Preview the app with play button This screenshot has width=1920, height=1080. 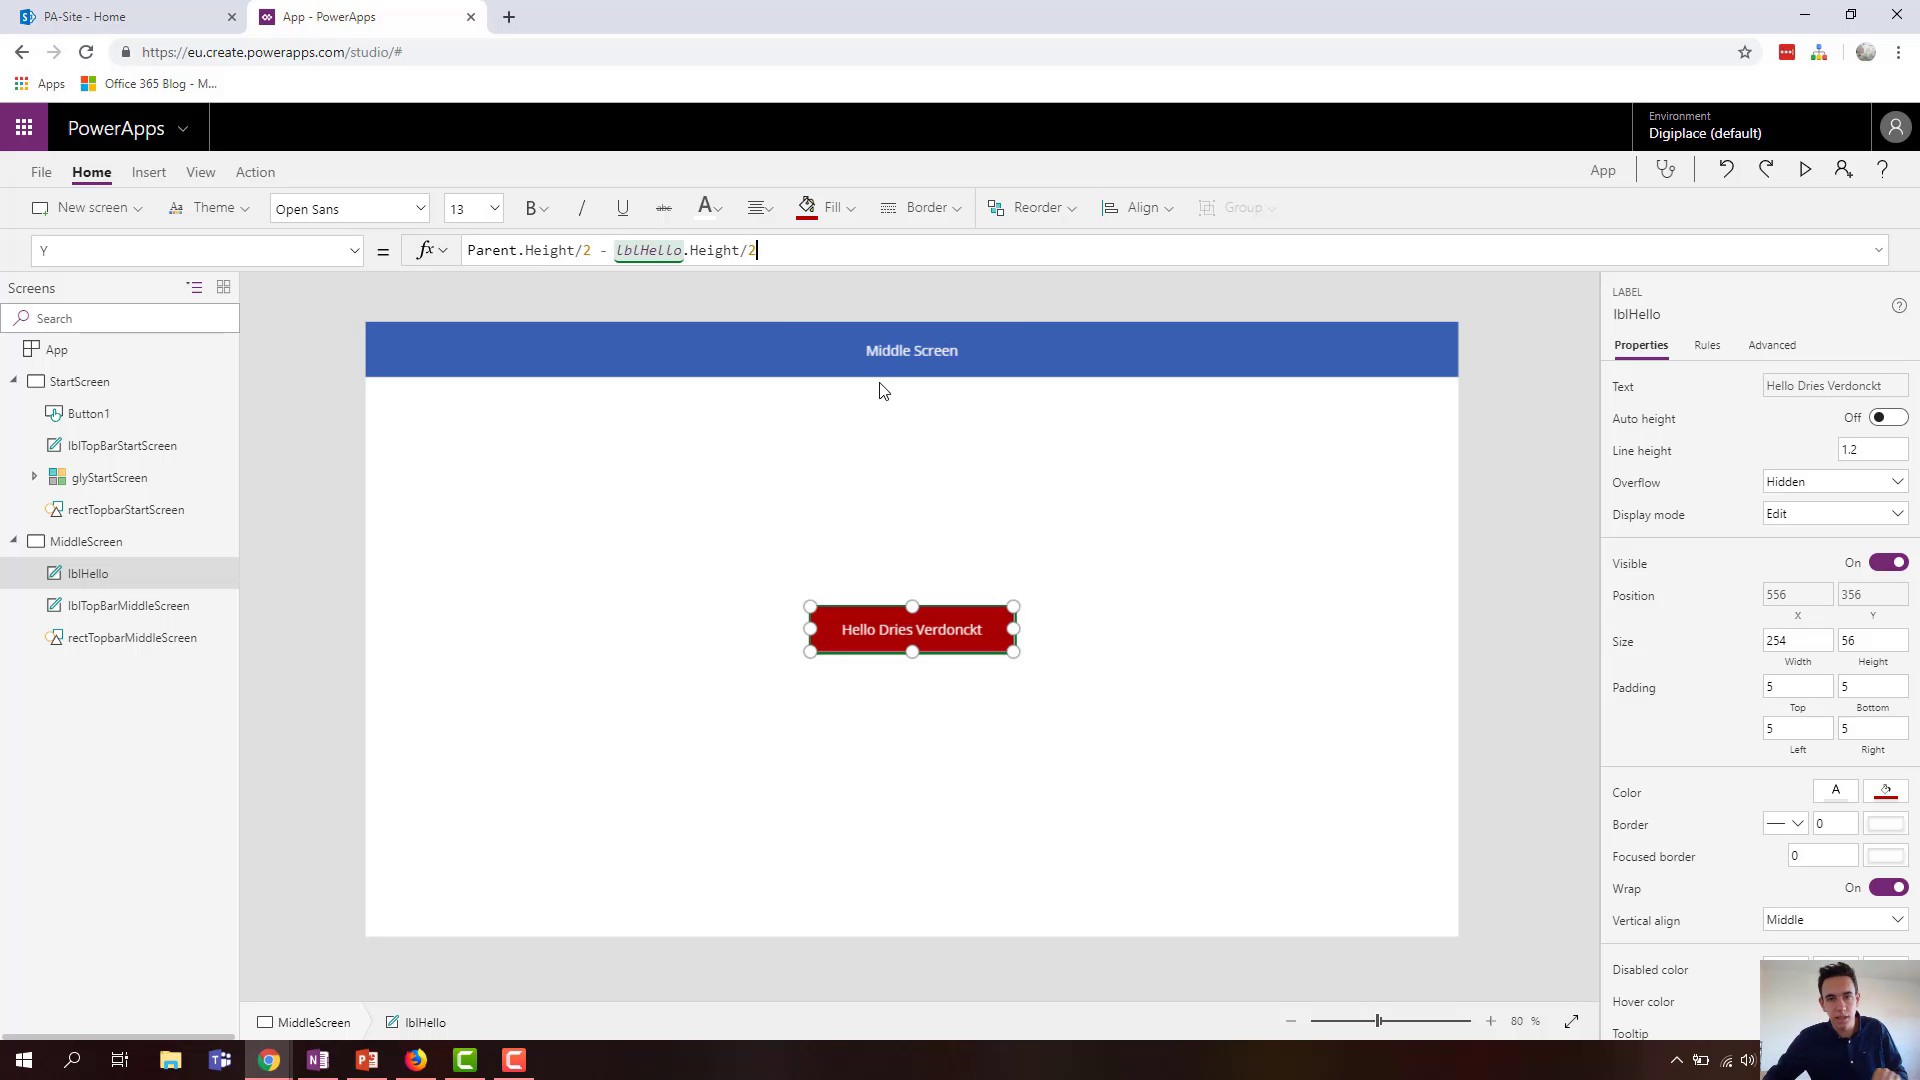pyautogui.click(x=1805, y=170)
